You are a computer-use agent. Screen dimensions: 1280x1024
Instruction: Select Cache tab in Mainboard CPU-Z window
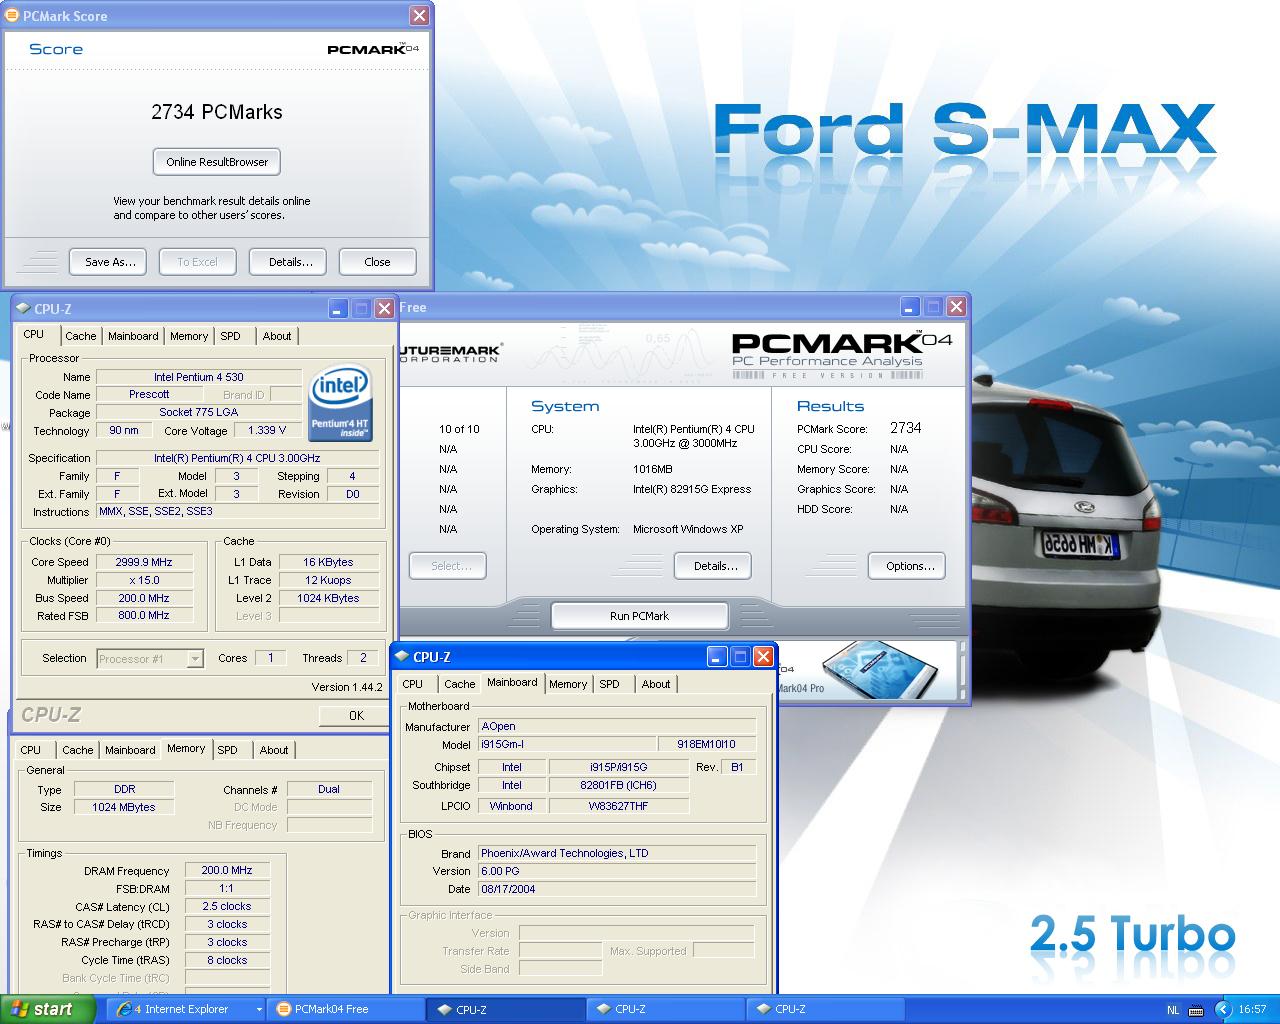(460, 684)
